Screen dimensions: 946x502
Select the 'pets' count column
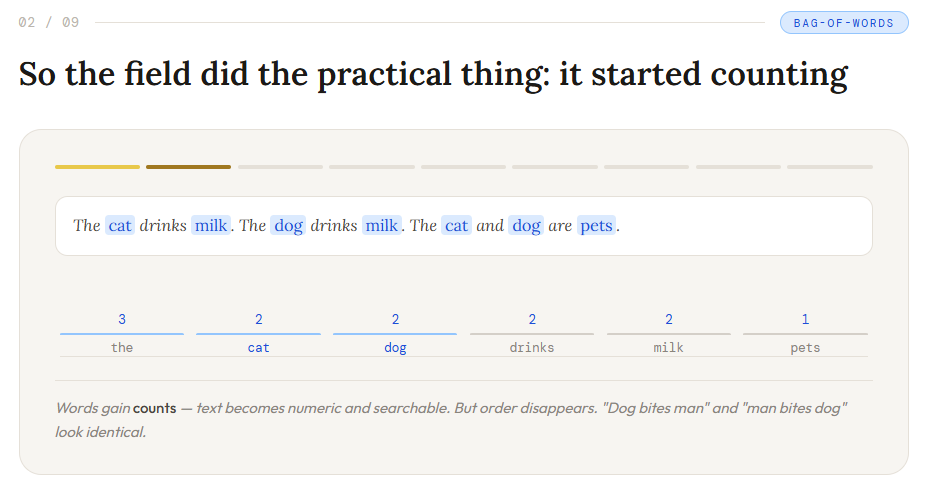tap(805, 333)
